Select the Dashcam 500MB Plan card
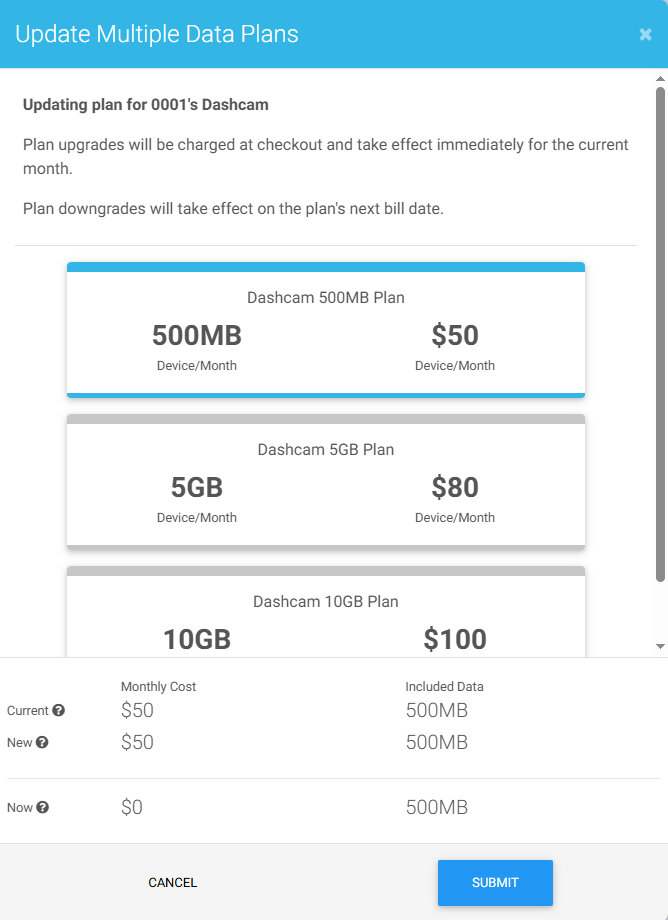 [x=325, y=330]
